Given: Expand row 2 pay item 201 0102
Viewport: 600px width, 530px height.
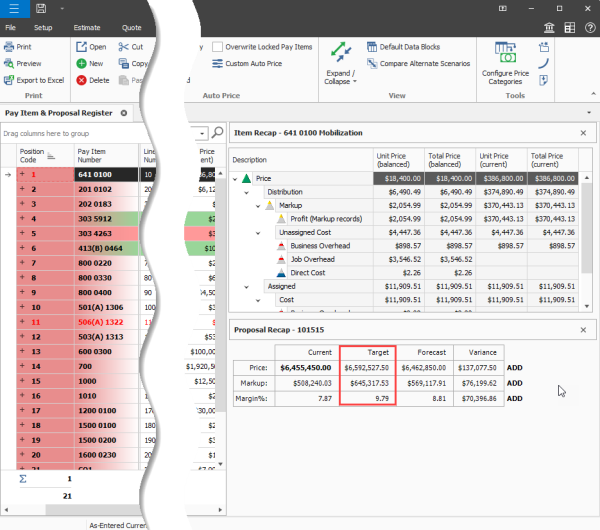Looking at the screenshot, I should point(22,189).
